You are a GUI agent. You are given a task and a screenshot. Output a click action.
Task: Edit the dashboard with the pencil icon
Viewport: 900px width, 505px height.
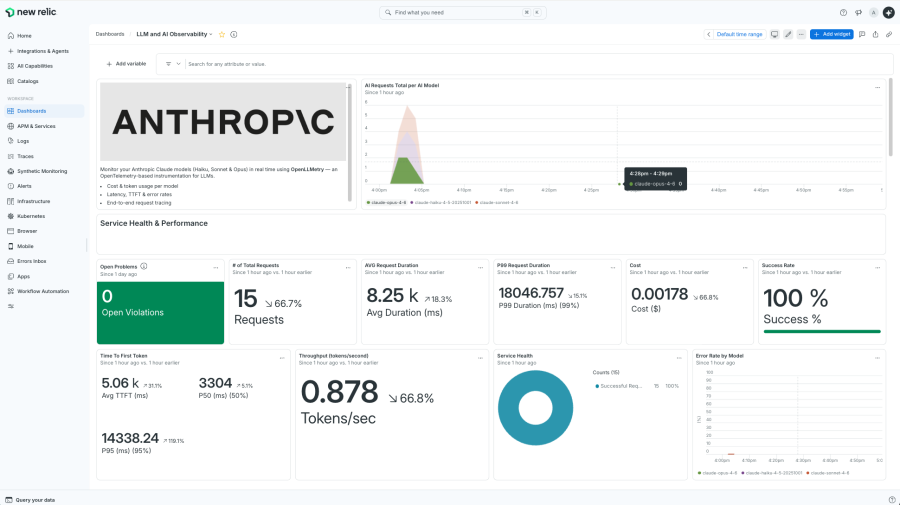pyautogui.click(x=788, y=34)
